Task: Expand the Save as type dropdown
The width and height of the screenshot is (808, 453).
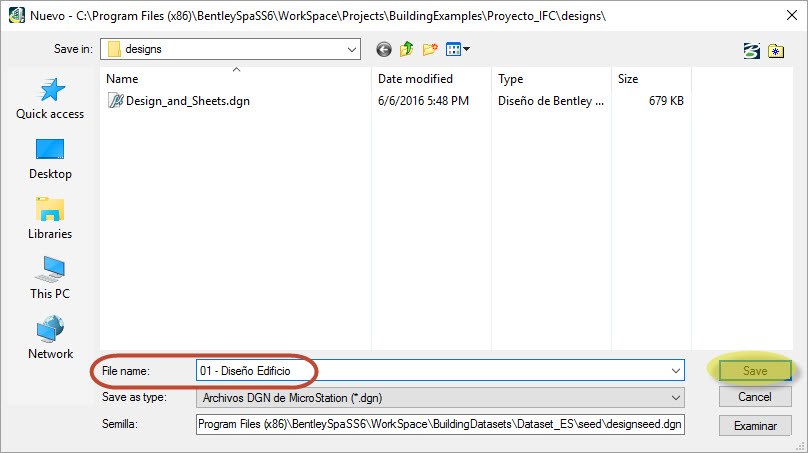Action: 676,398
